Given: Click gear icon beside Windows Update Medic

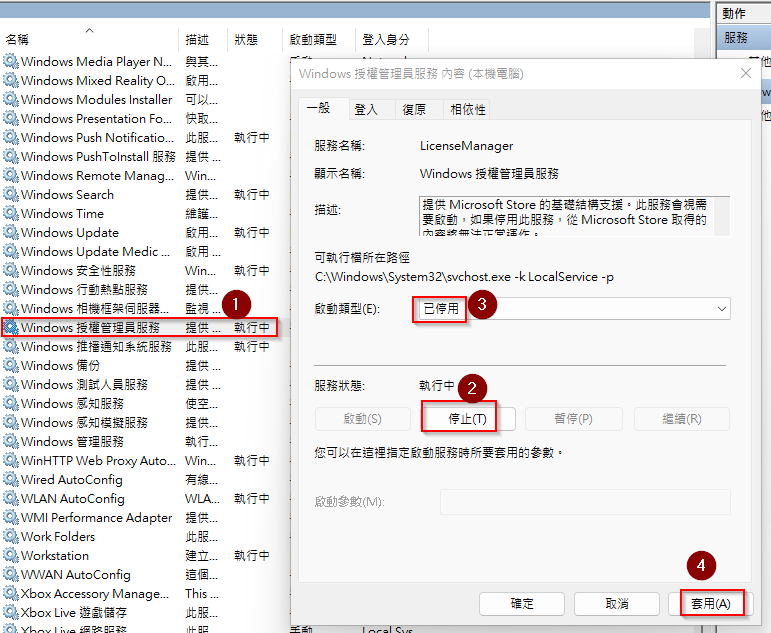Looking at the screenshot, I should pyautogui.click(x=10, y=251).
